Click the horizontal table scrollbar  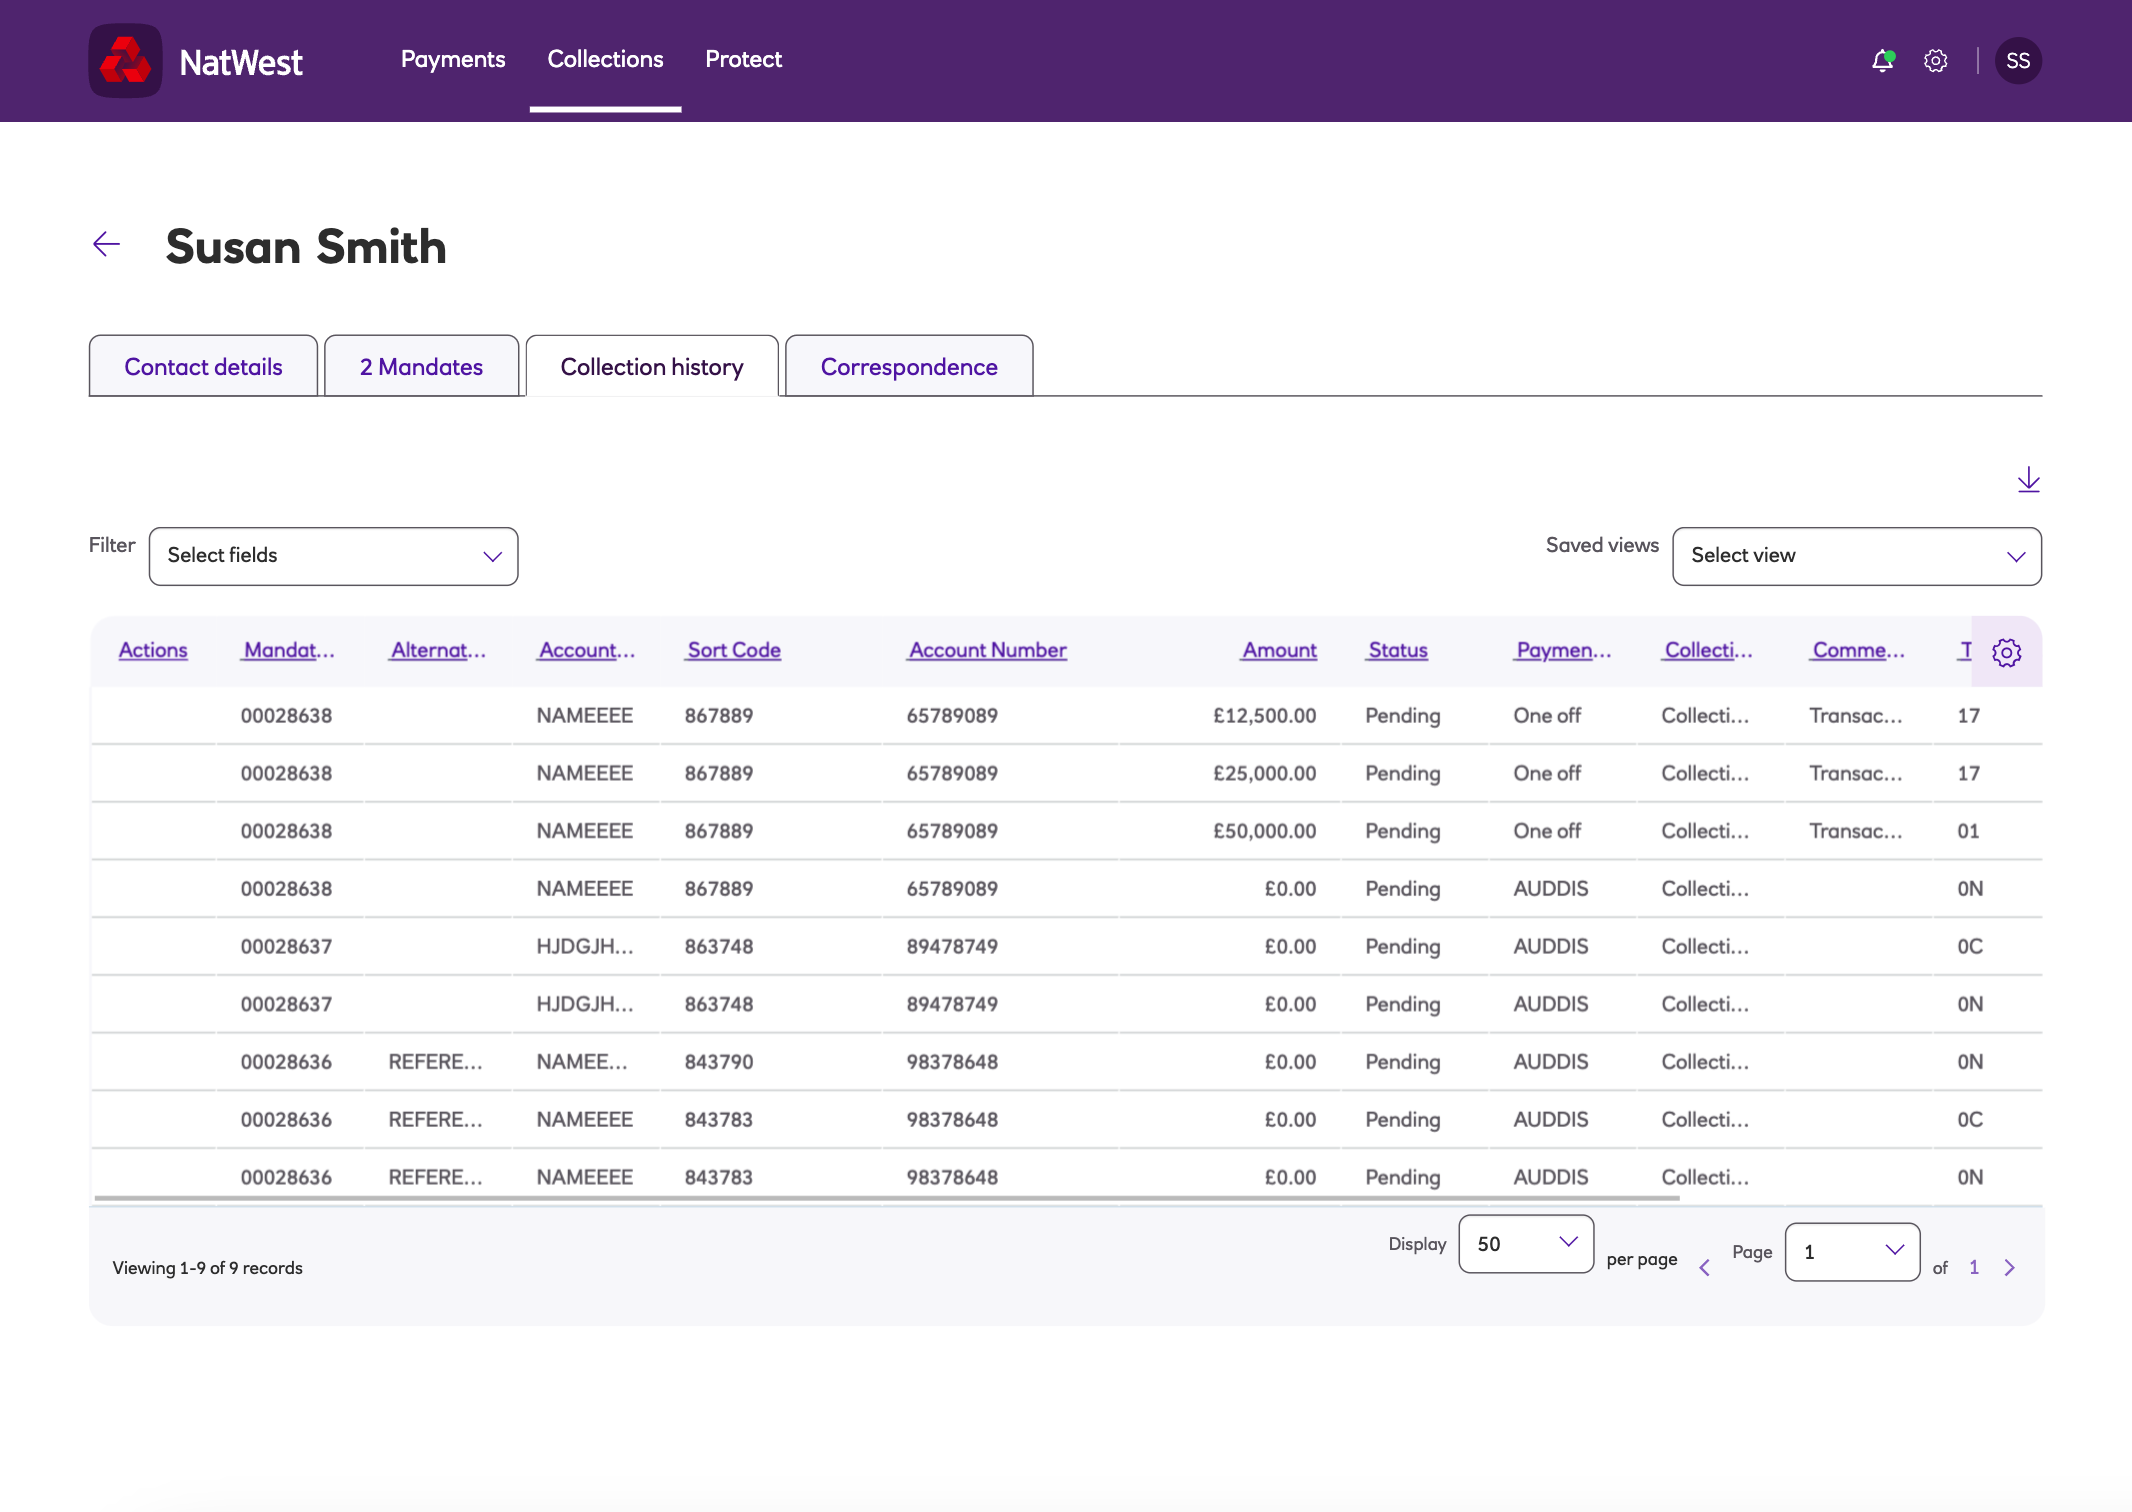click(x=887, y=1197)
